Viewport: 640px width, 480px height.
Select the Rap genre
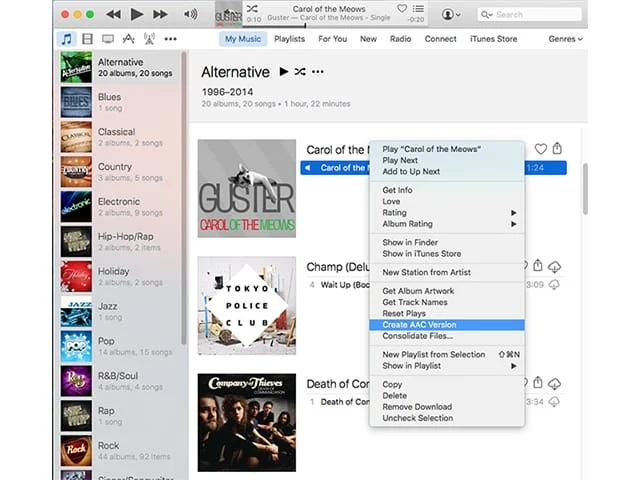(x=119, y=416)
